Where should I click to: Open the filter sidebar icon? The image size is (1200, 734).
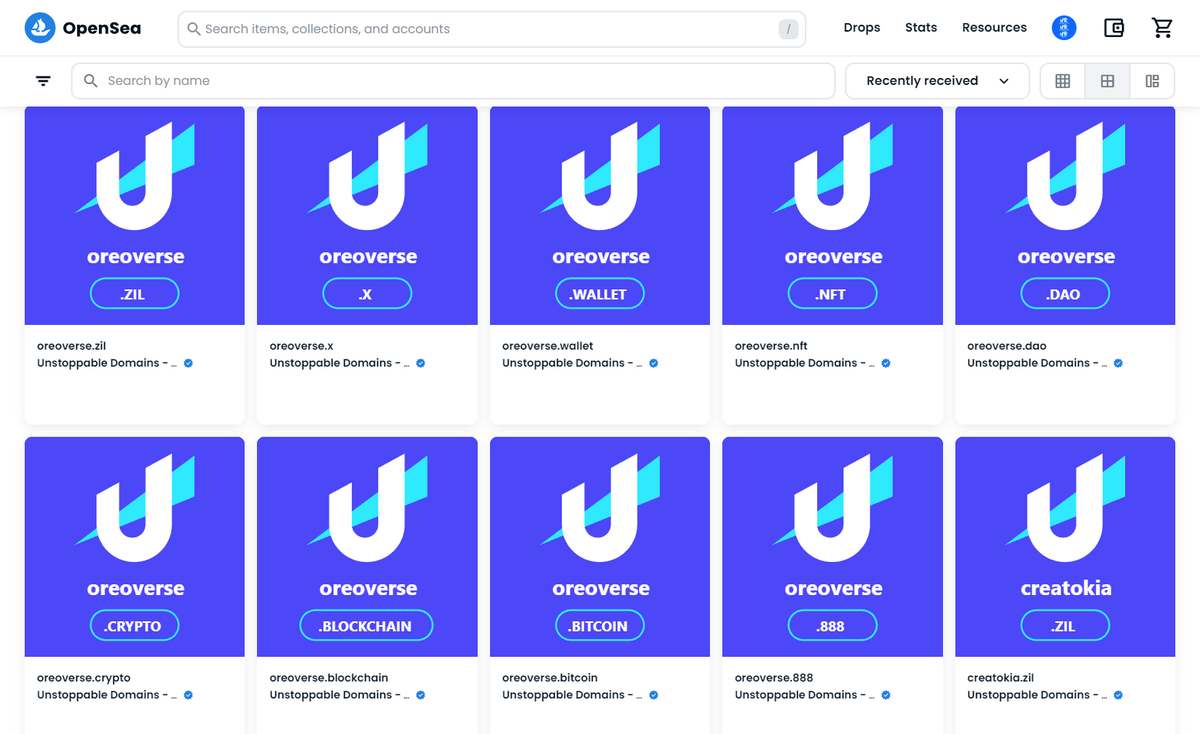(x=43, y=81)
